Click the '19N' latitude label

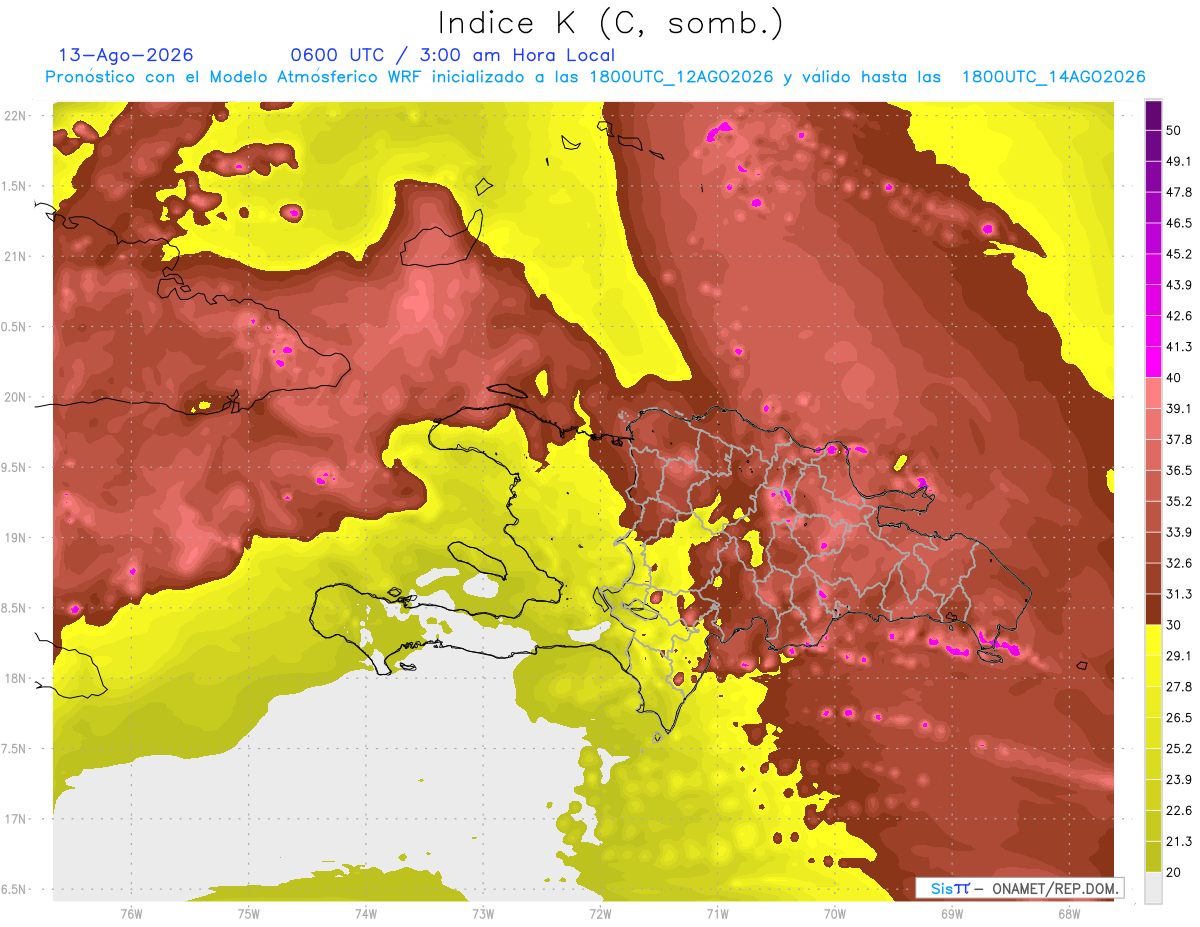point(16,537)
